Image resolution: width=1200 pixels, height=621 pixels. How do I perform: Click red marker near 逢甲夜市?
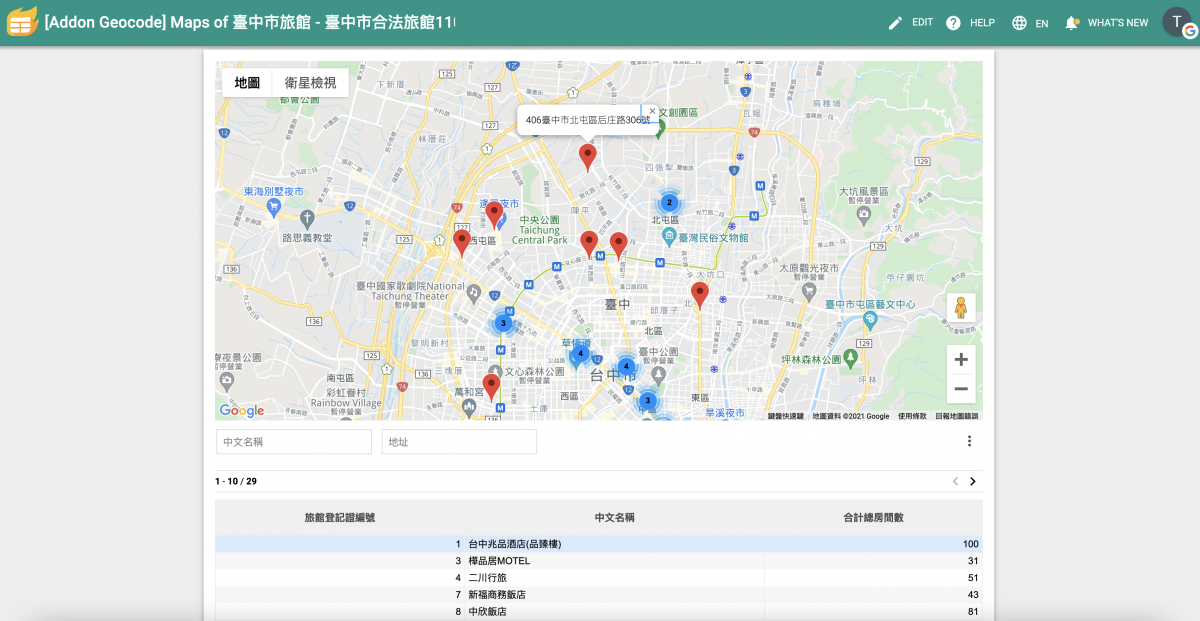(494, 213)
